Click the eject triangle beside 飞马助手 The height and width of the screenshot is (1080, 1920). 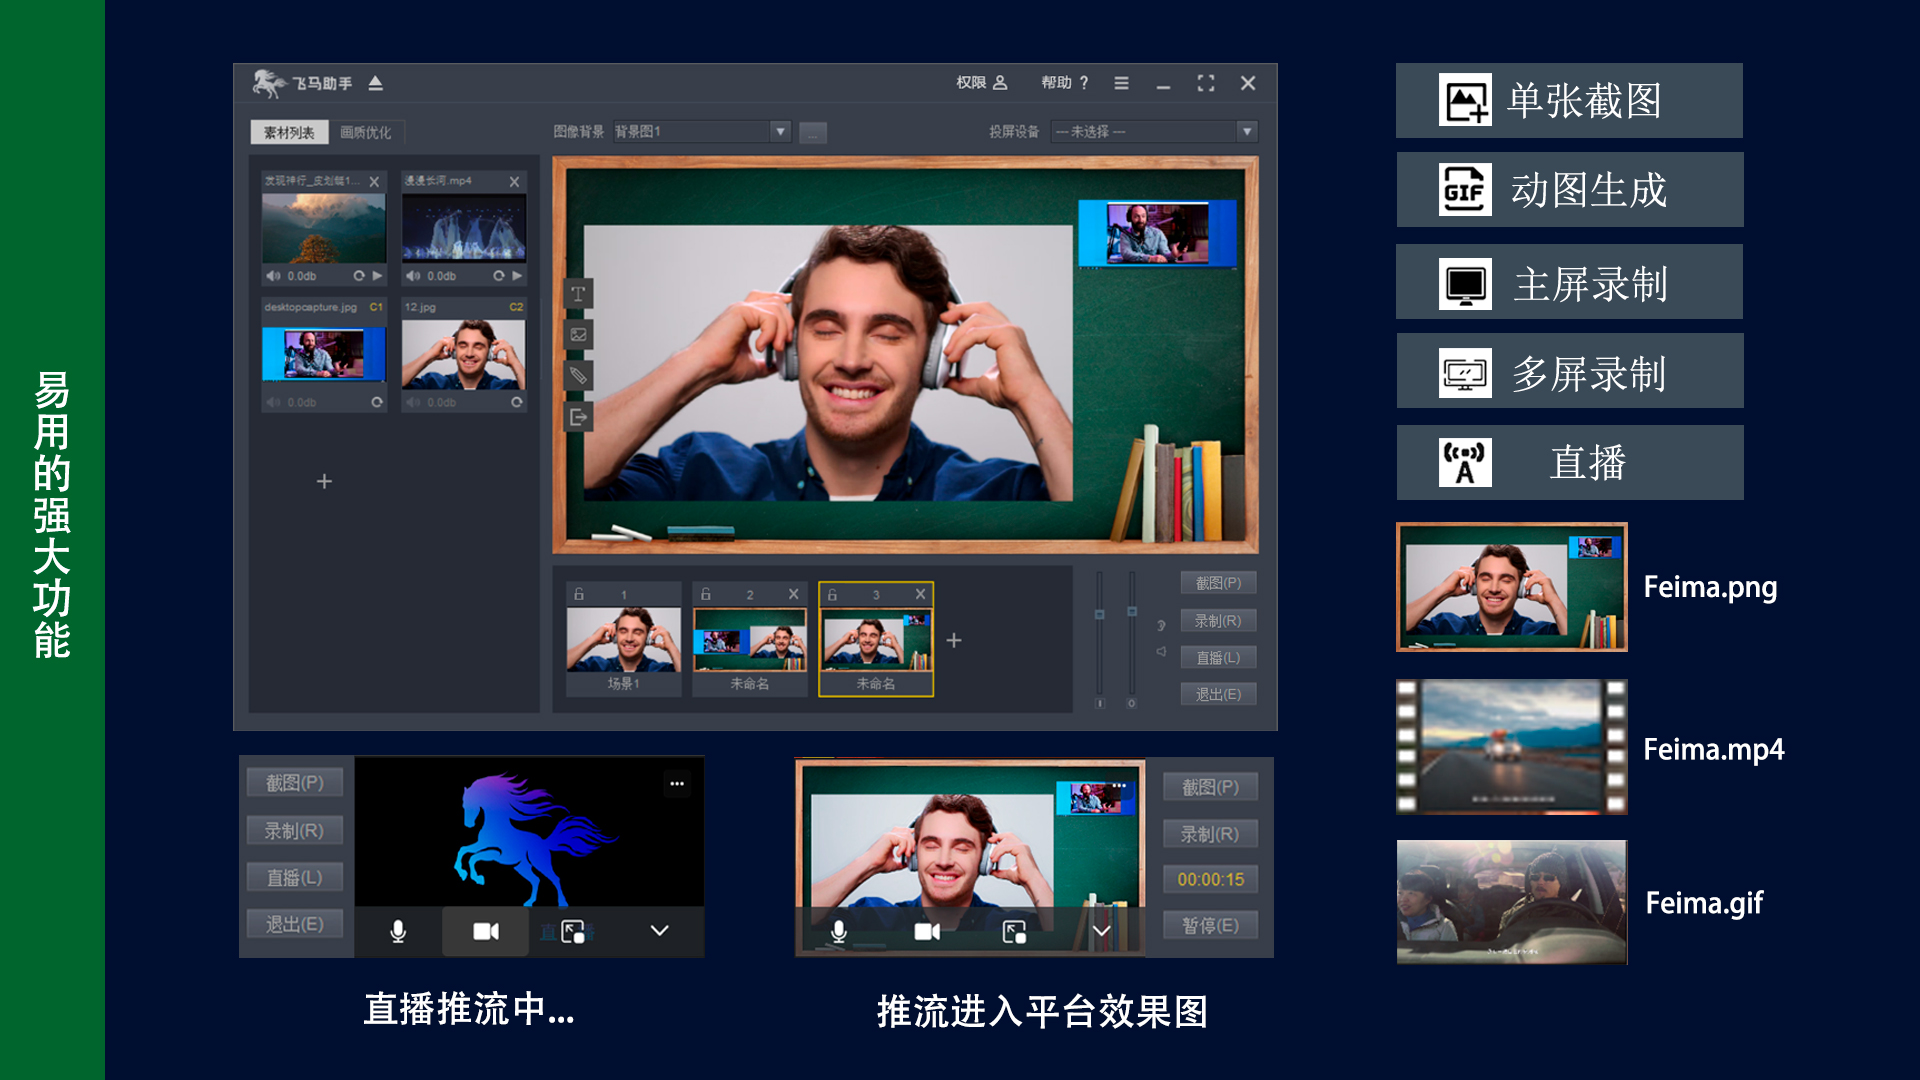[375, 83]
